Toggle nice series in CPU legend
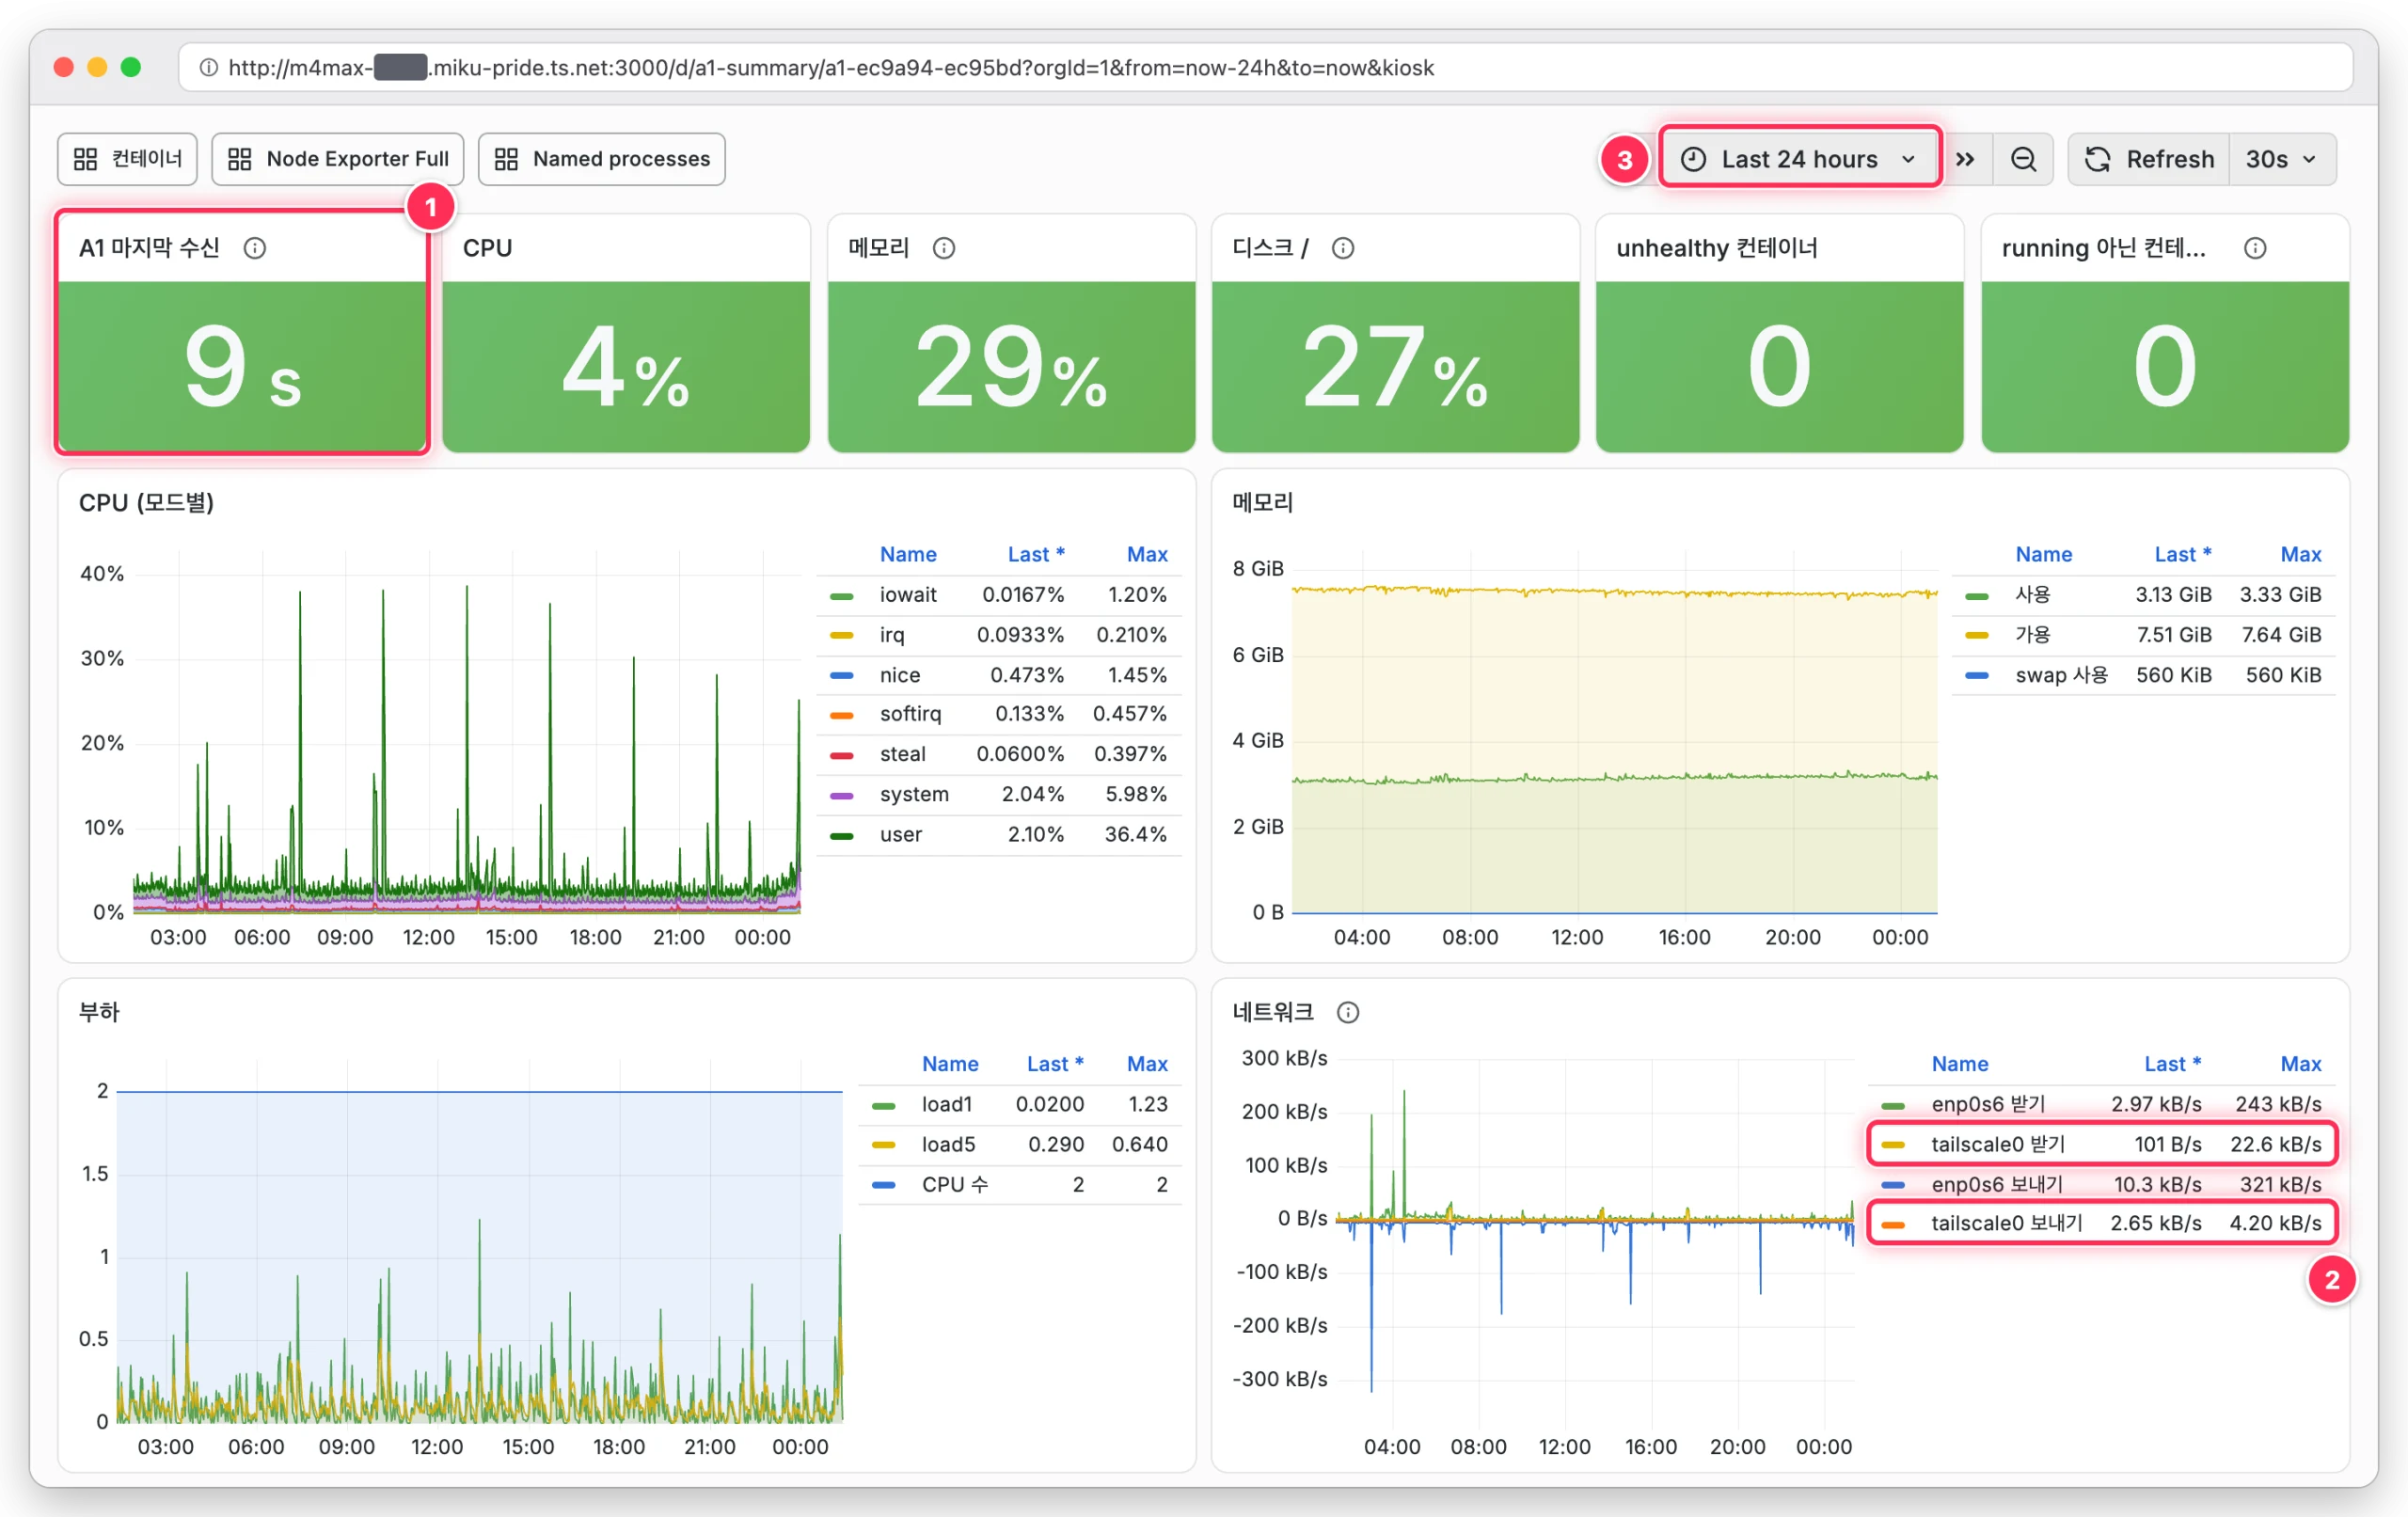Viewport: 2408px width, 1517px height. (x=900, y=675)
